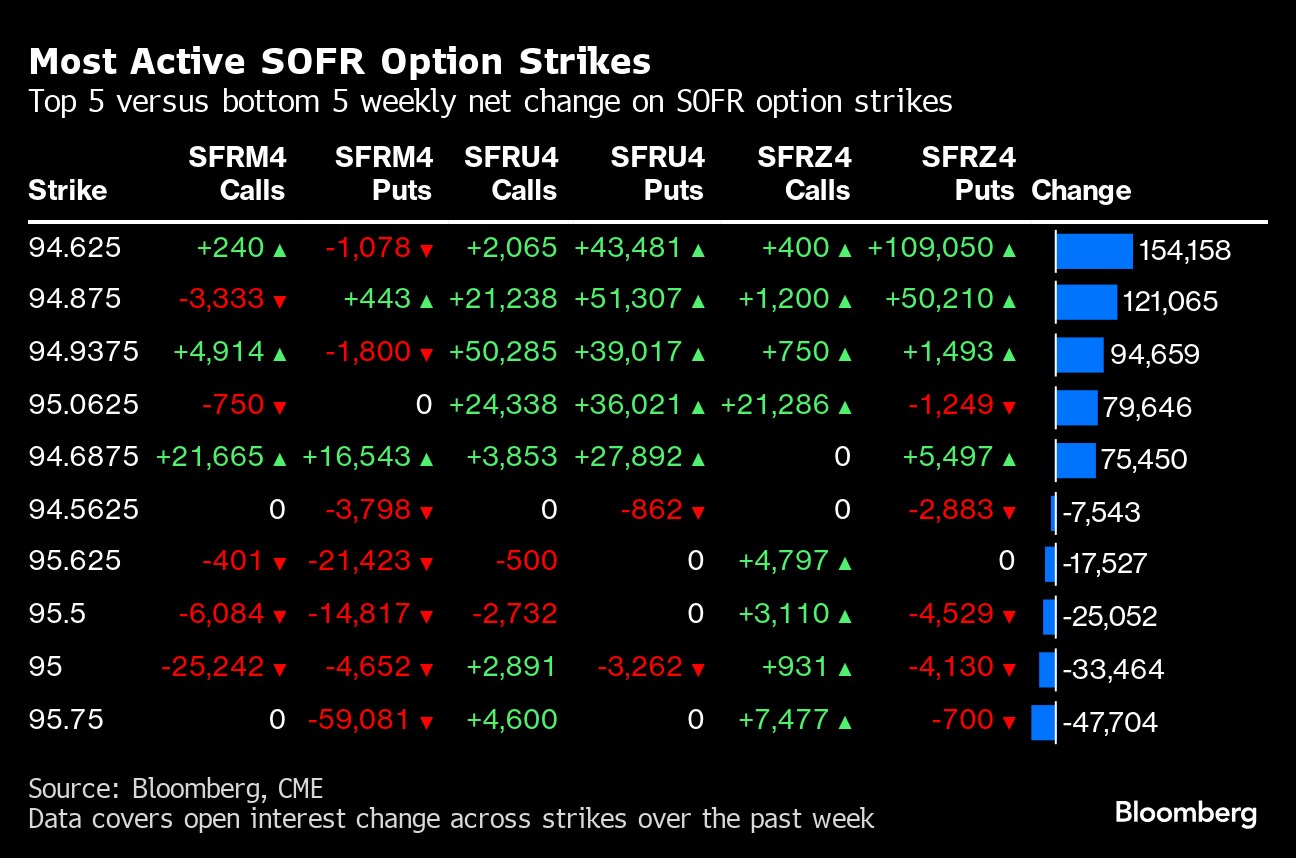
Task: Click the 94.625 strike row label
Action: [x=75, y=248]
